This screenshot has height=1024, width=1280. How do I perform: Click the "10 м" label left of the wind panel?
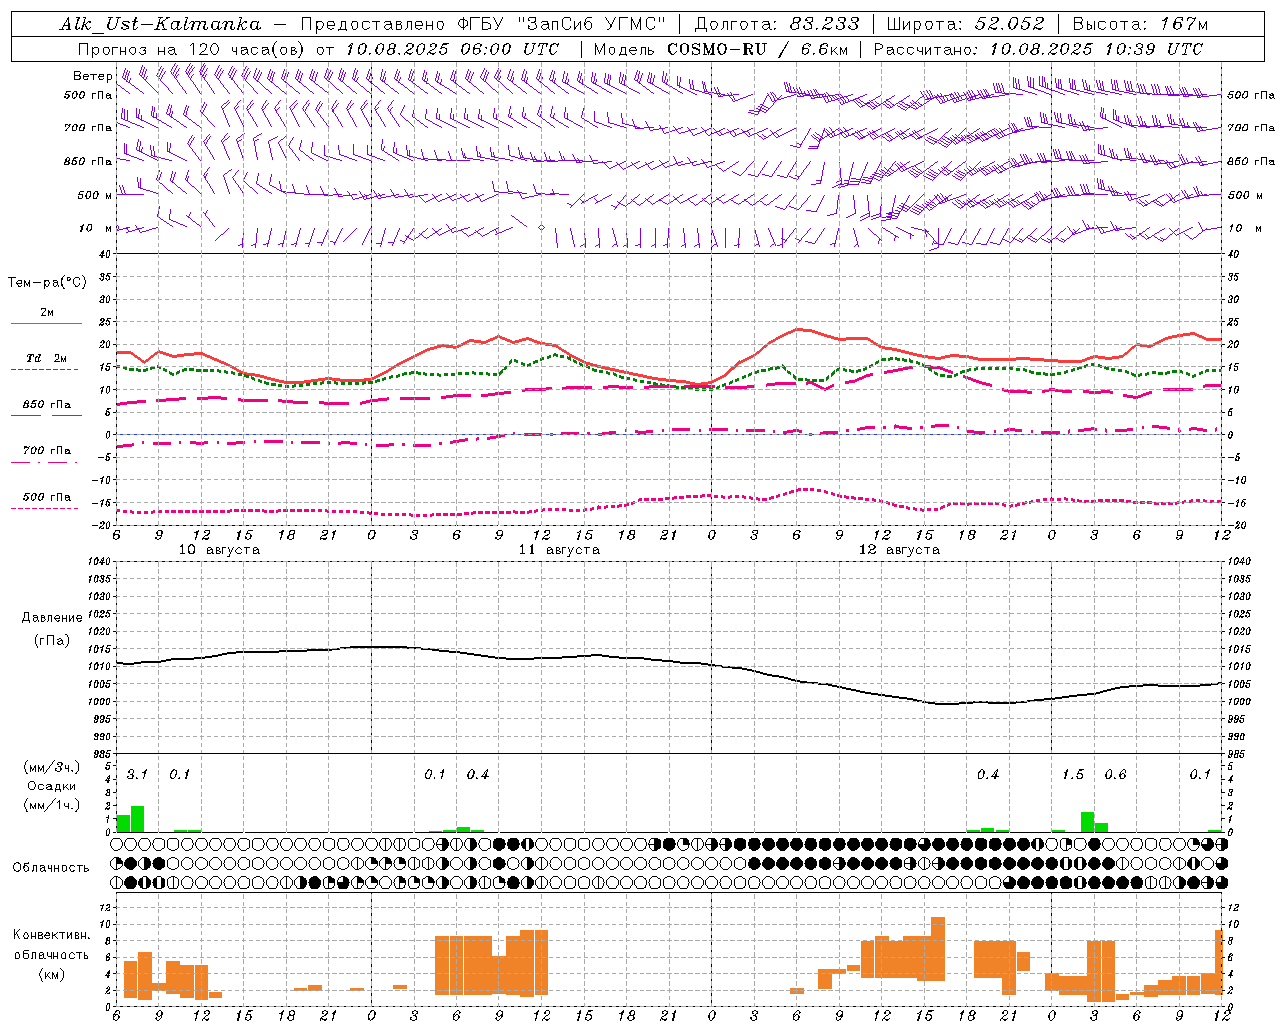point(95,228)
